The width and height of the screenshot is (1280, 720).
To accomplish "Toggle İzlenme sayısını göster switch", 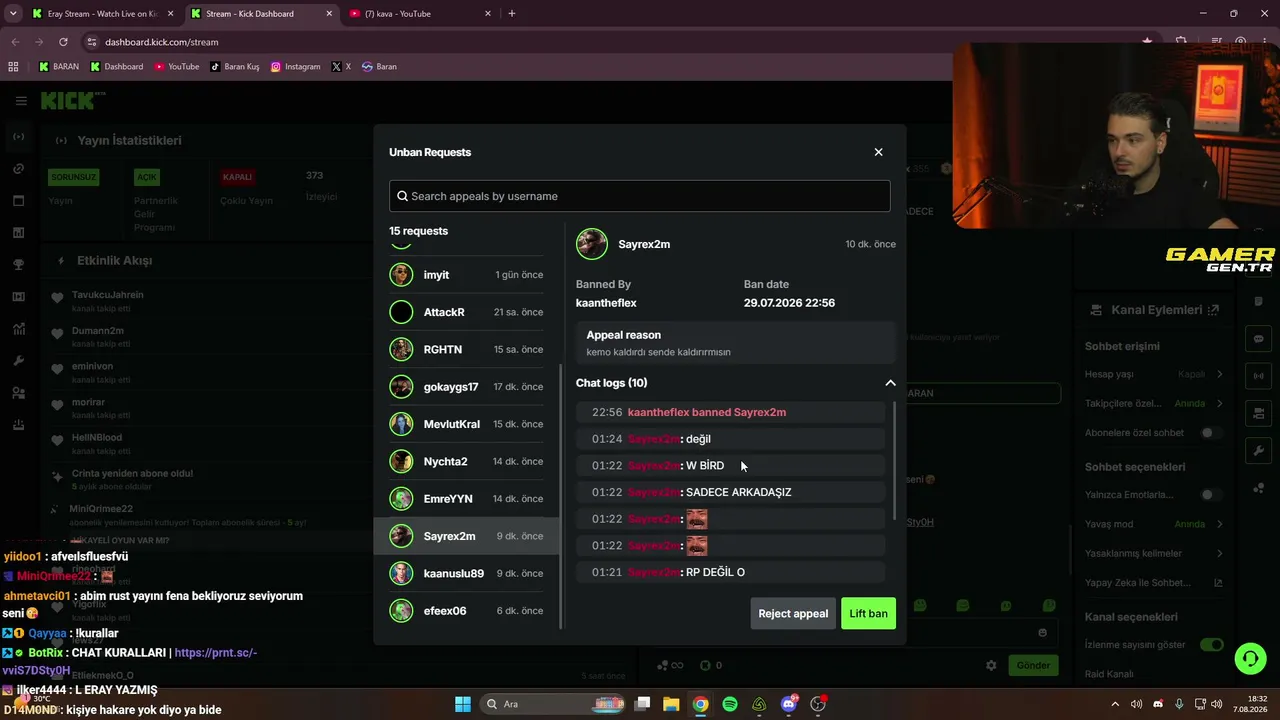I will [1211, 645].
